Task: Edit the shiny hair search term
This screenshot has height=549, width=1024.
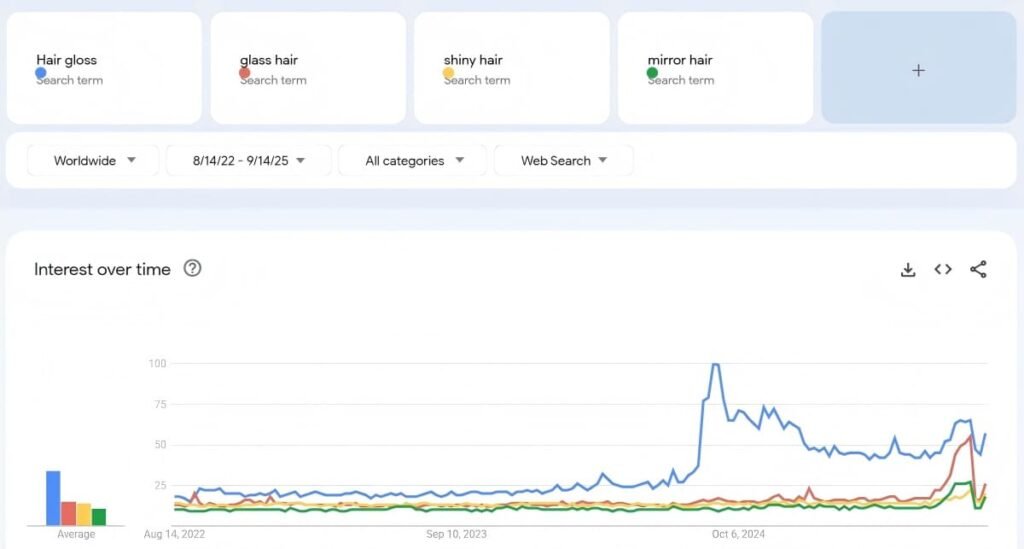Action: (473, 60)
